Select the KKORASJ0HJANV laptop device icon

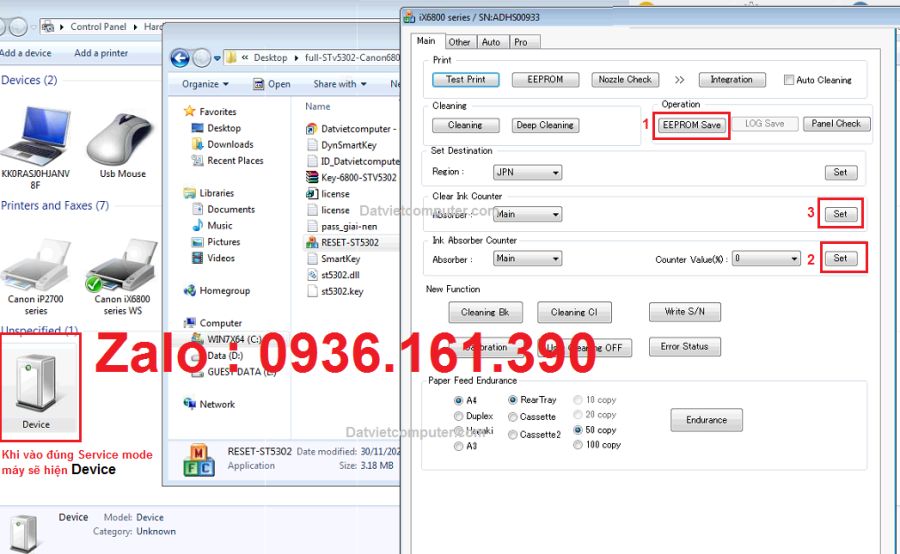(x=36, y=136)
